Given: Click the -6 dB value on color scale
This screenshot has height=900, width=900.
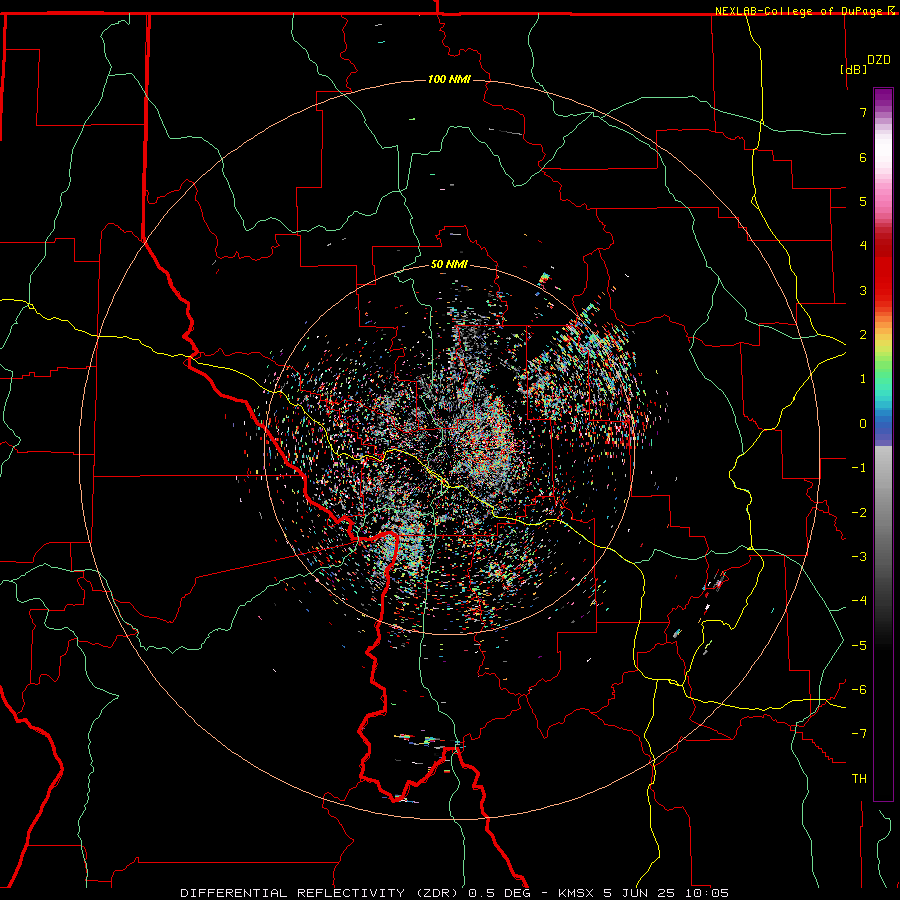Looking at the screenshot, I should tap(859, 690).
